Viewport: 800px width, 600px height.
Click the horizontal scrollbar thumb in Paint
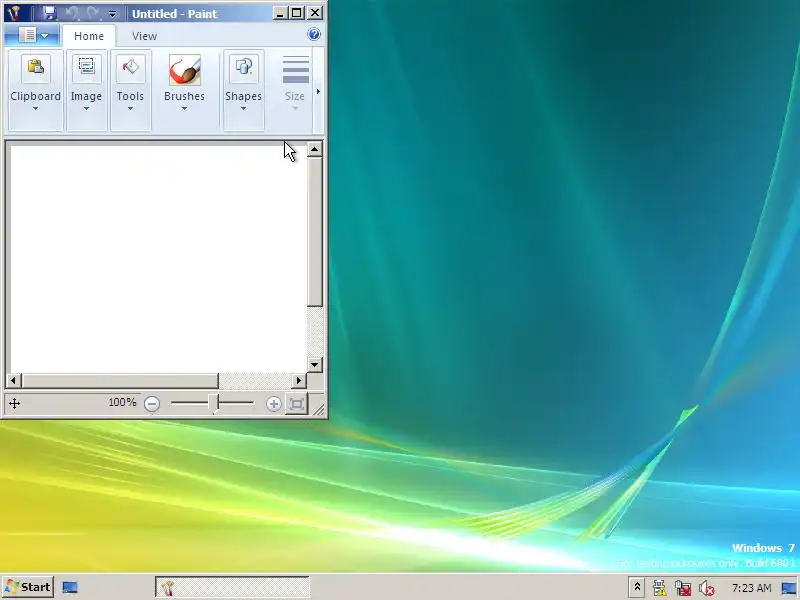pyautogui.click(x=120, y=381)
